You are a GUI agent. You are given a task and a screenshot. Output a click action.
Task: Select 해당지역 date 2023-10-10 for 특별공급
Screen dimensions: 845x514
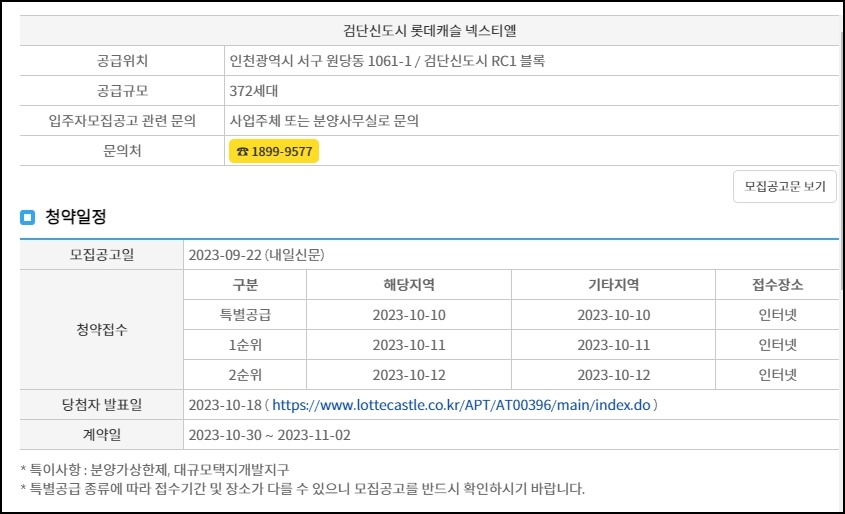(x=409, y=315)
